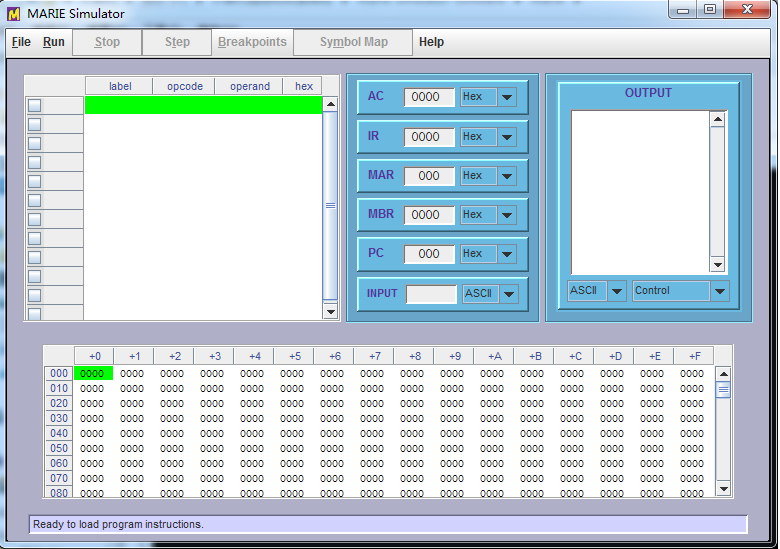Click memory table scroll down arrow

(724, 490)
